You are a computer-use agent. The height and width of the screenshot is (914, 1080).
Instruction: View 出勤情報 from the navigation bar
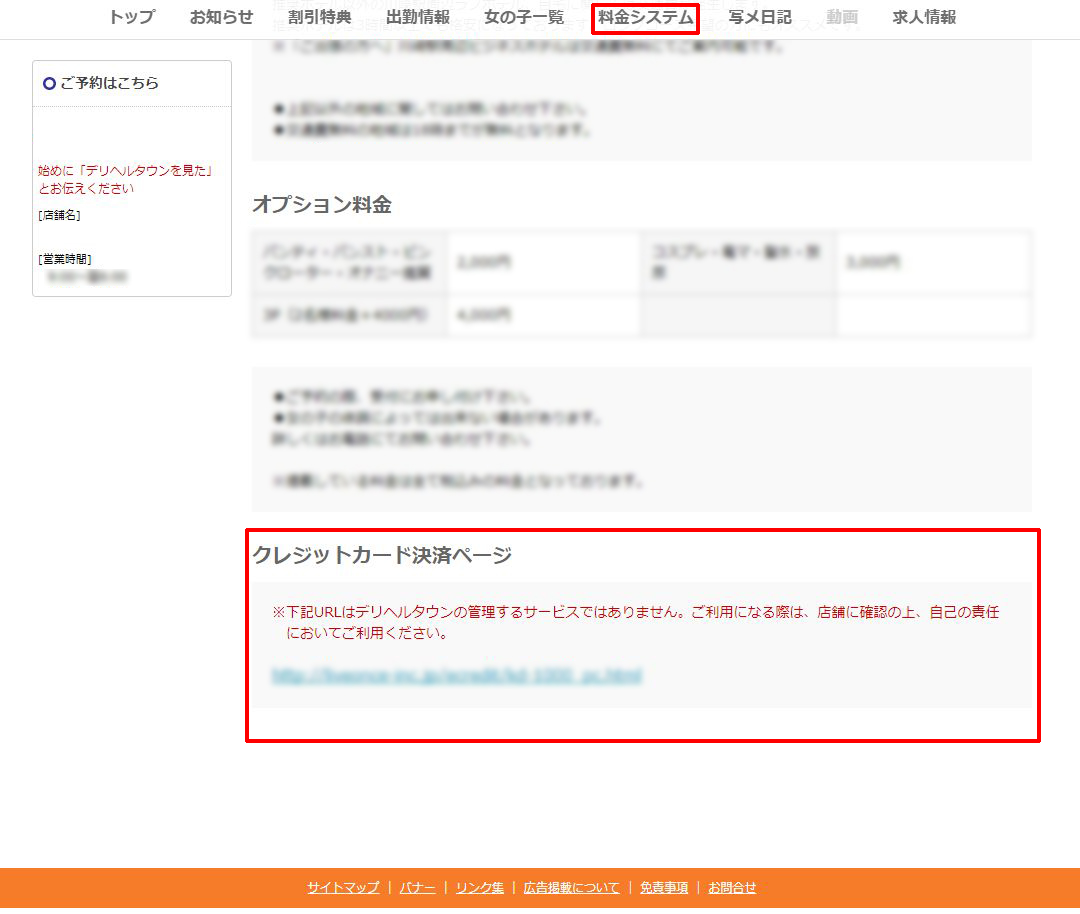418,17
